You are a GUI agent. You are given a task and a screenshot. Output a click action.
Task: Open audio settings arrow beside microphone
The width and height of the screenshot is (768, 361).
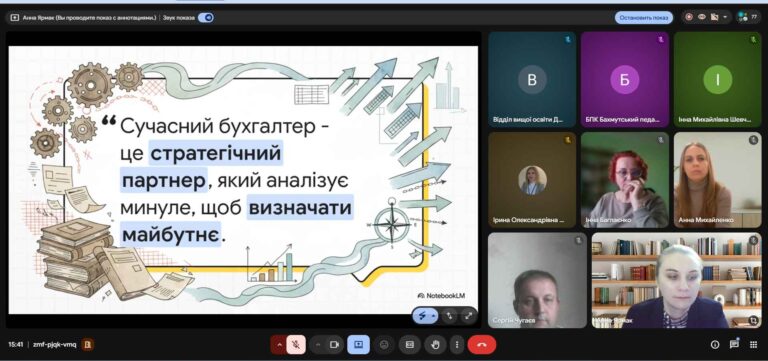click(x=279, y=345)
